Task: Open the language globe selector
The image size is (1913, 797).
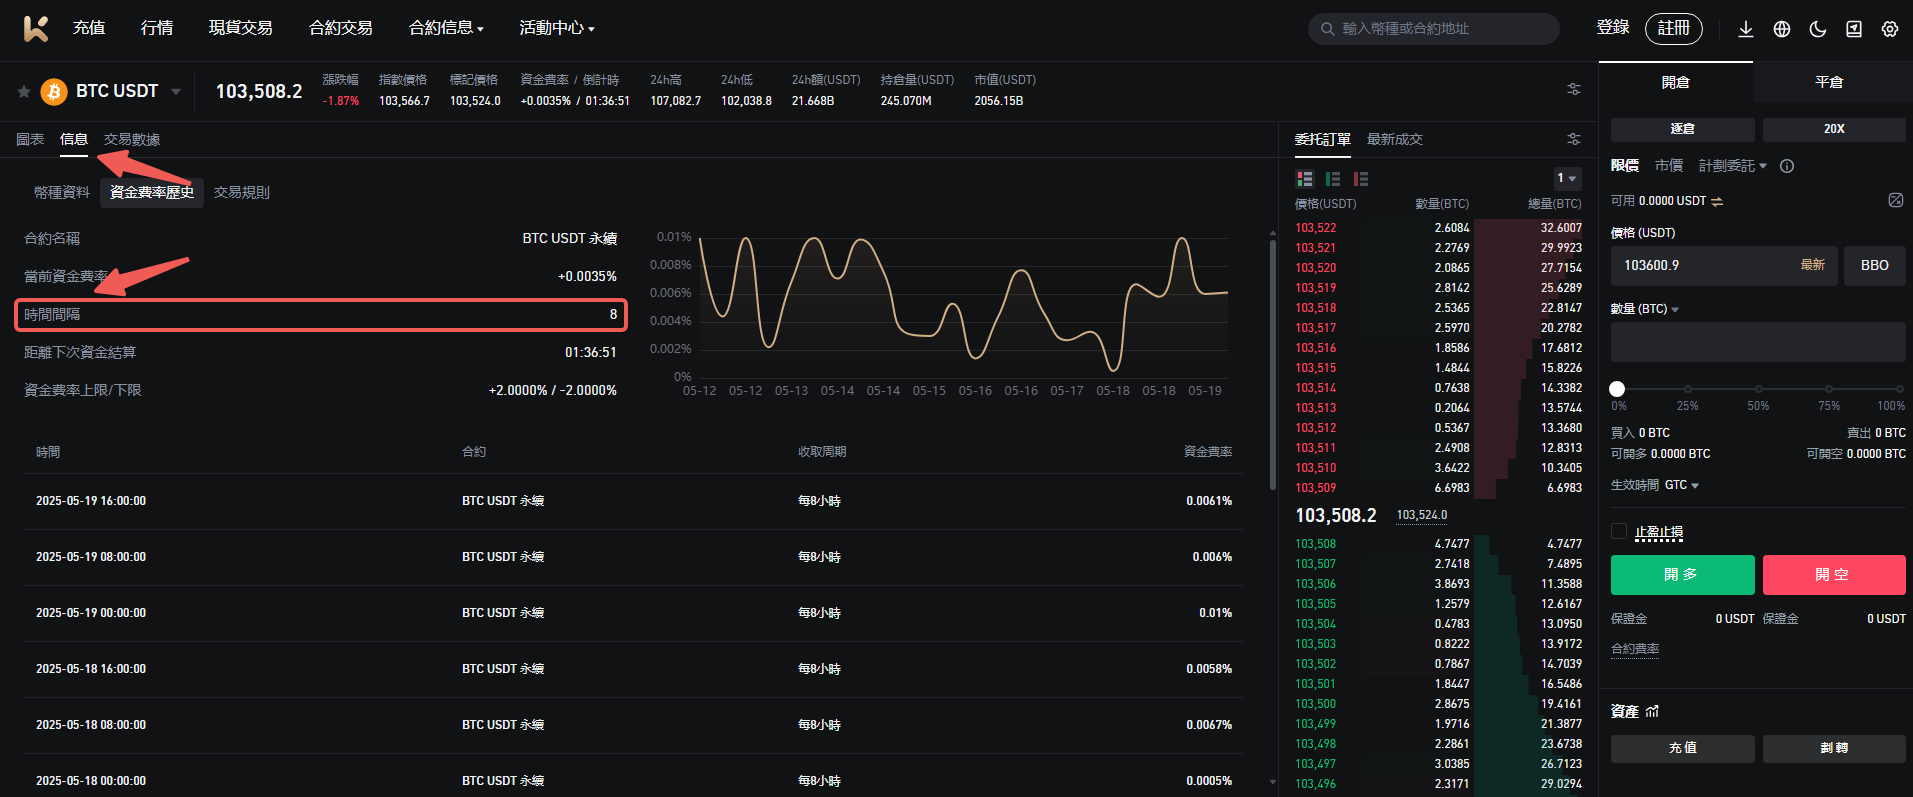Action: (1781, 29)
